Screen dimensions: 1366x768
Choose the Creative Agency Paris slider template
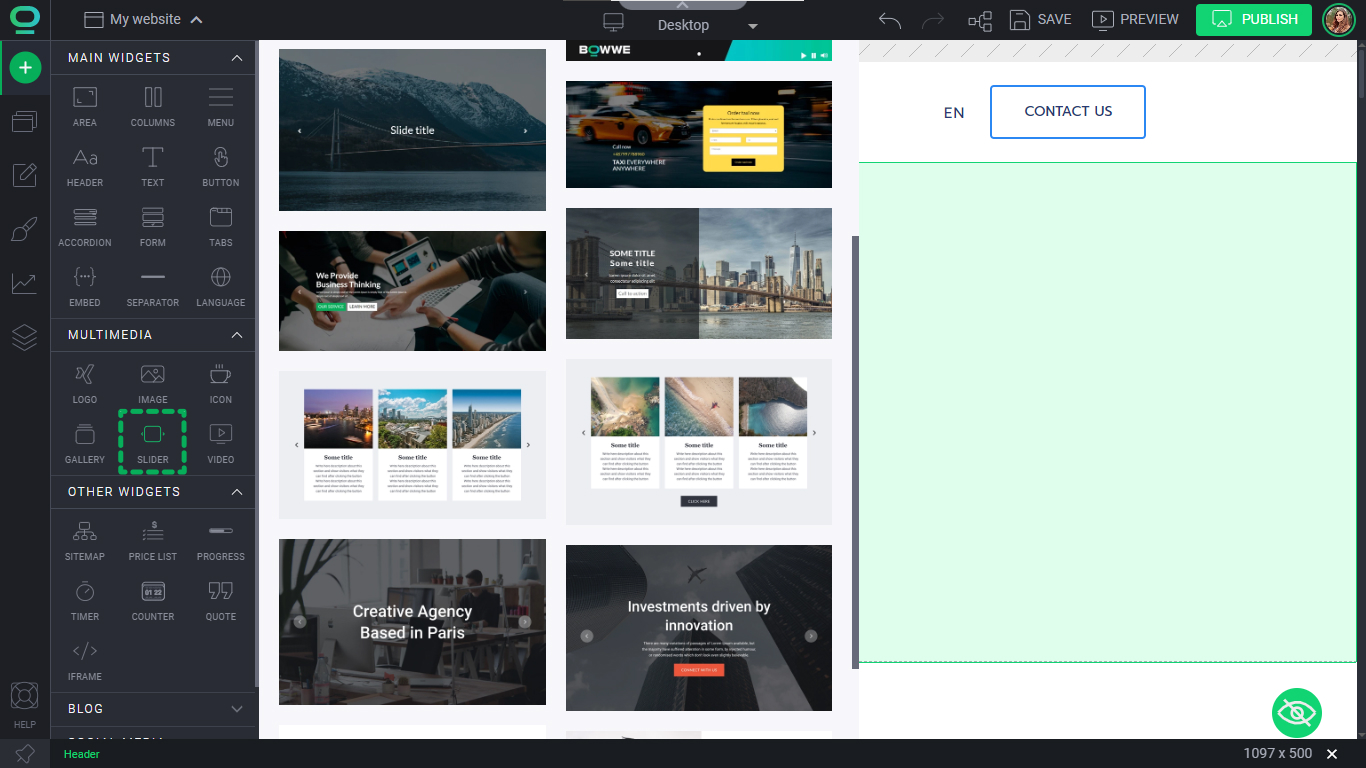[x=412, y=622]
